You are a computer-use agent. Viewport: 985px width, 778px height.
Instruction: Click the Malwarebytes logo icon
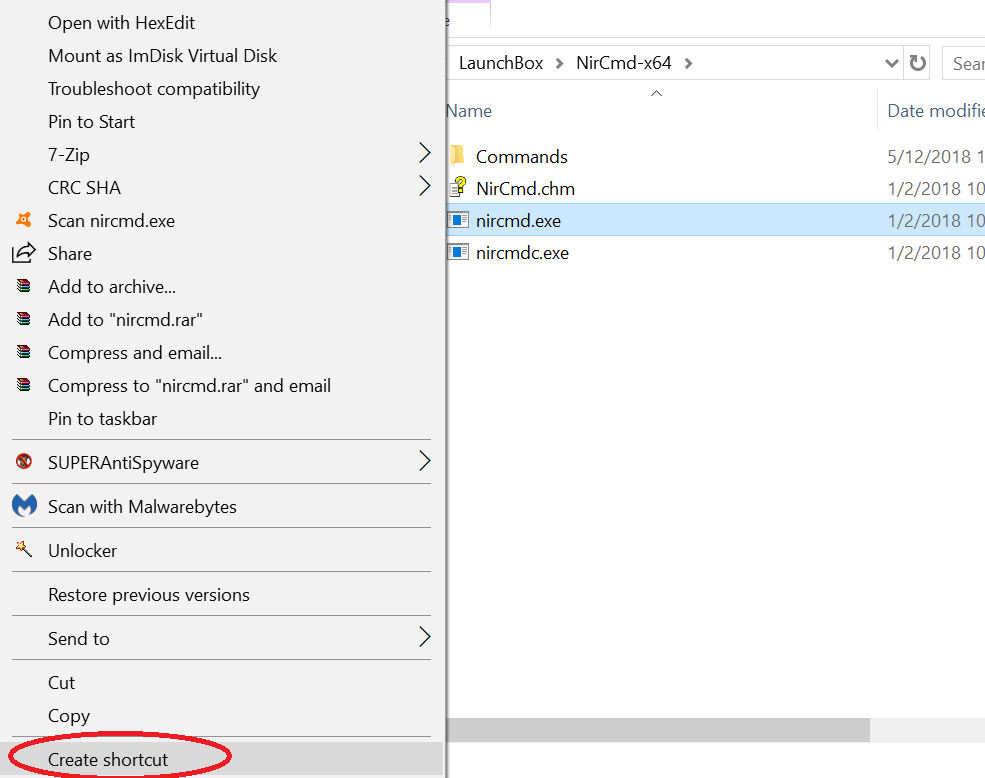tap(24, 505)
